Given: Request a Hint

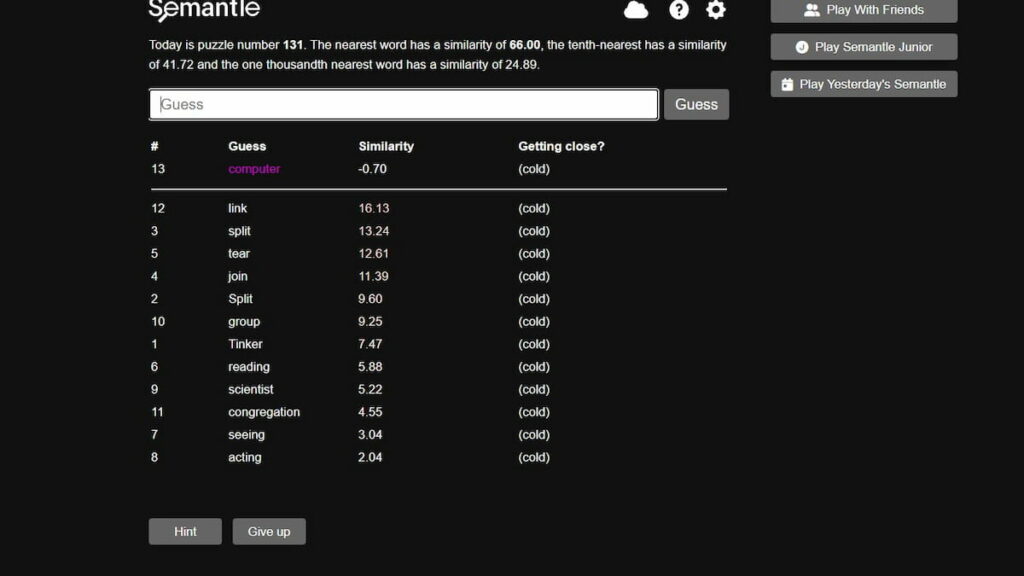Looking at the screenshot, I should click(184, 531).
